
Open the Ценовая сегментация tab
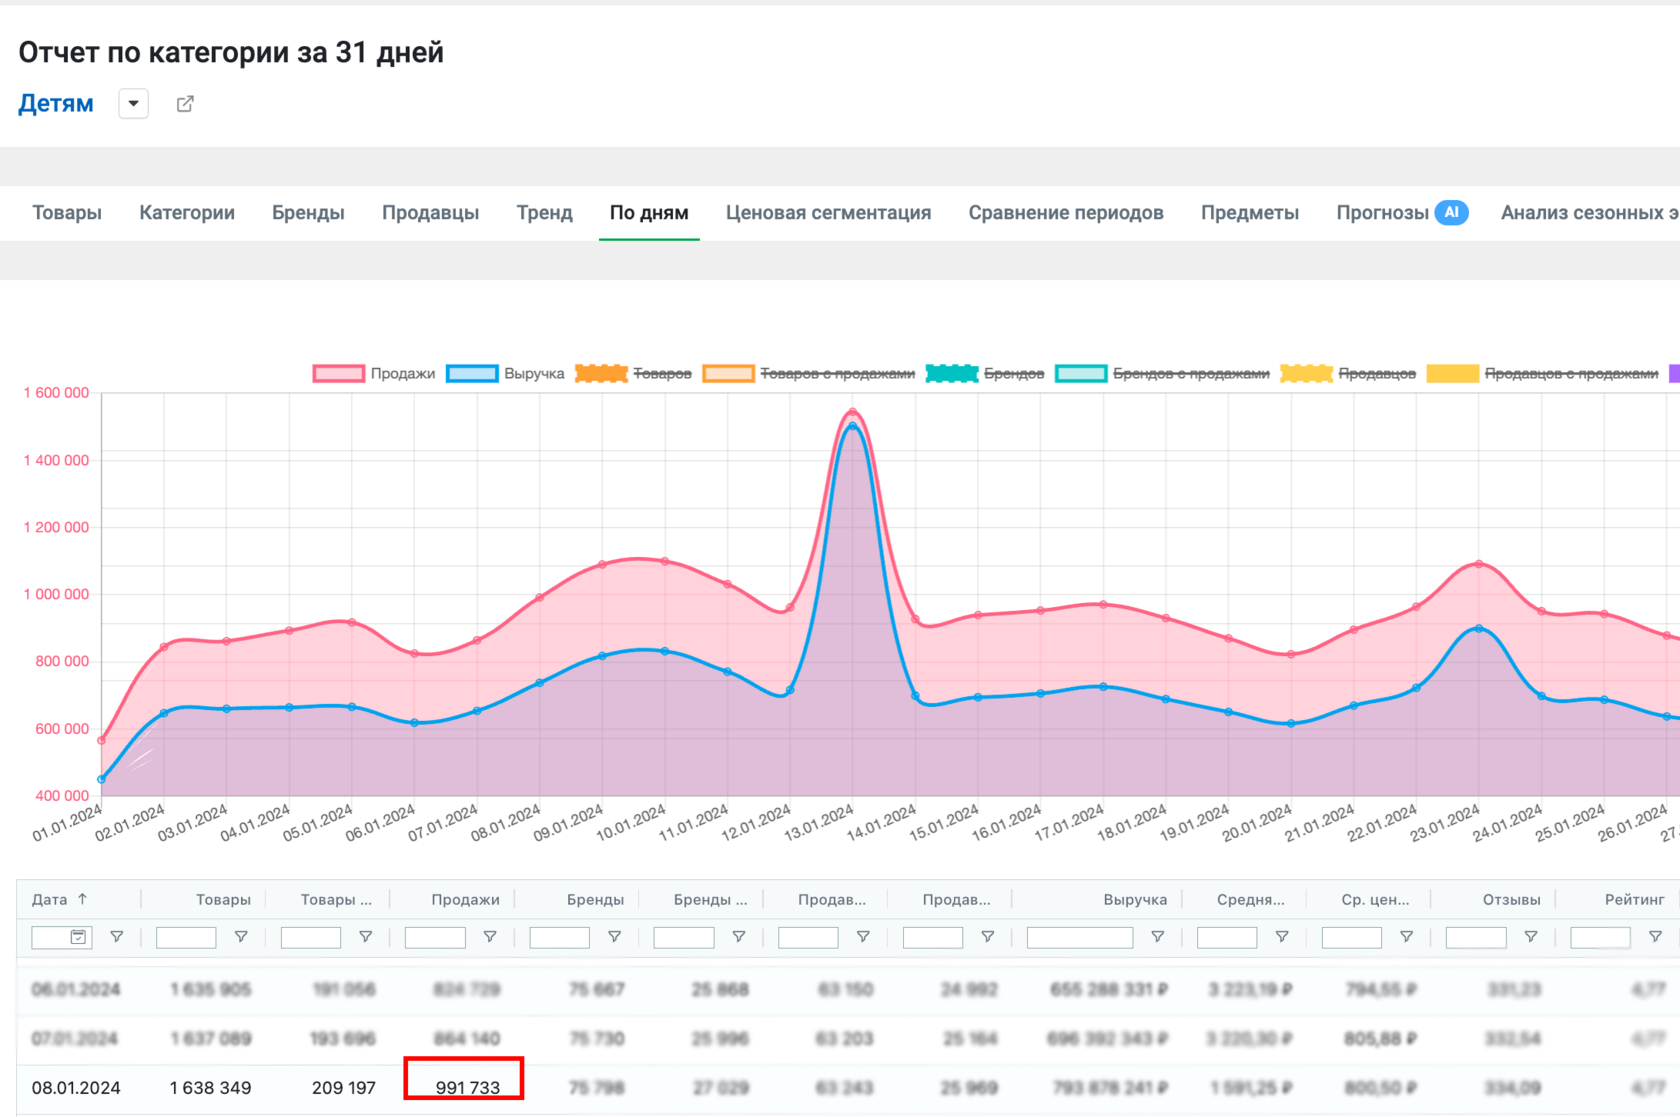(x=828, y=213)
